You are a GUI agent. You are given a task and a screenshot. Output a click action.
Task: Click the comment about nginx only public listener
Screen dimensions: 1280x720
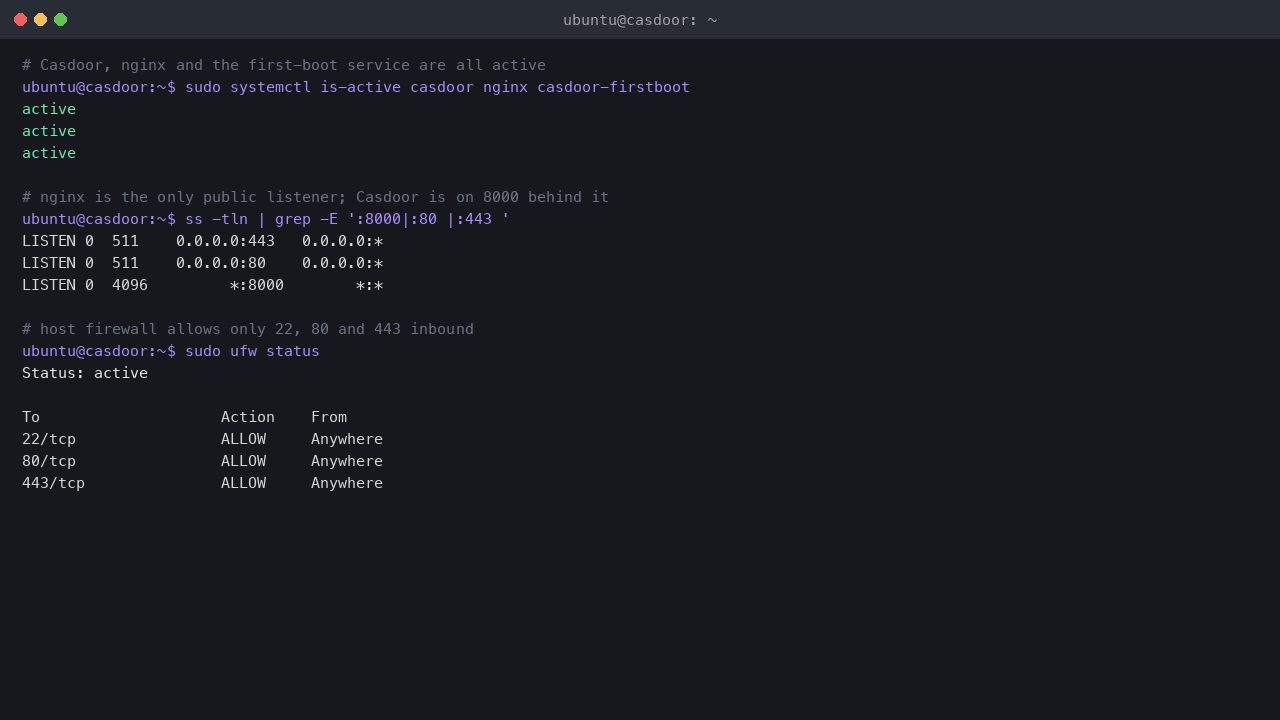click(x=315, y=197)
